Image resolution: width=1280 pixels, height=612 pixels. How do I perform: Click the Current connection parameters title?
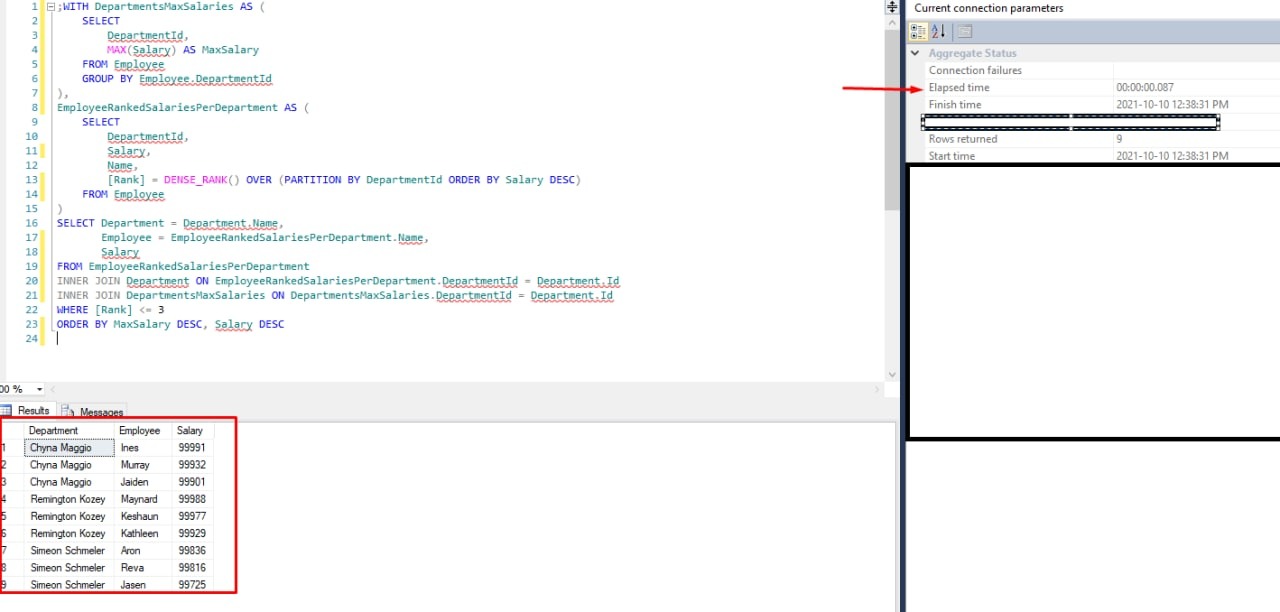pyautogui.click(x=989, y=8)
